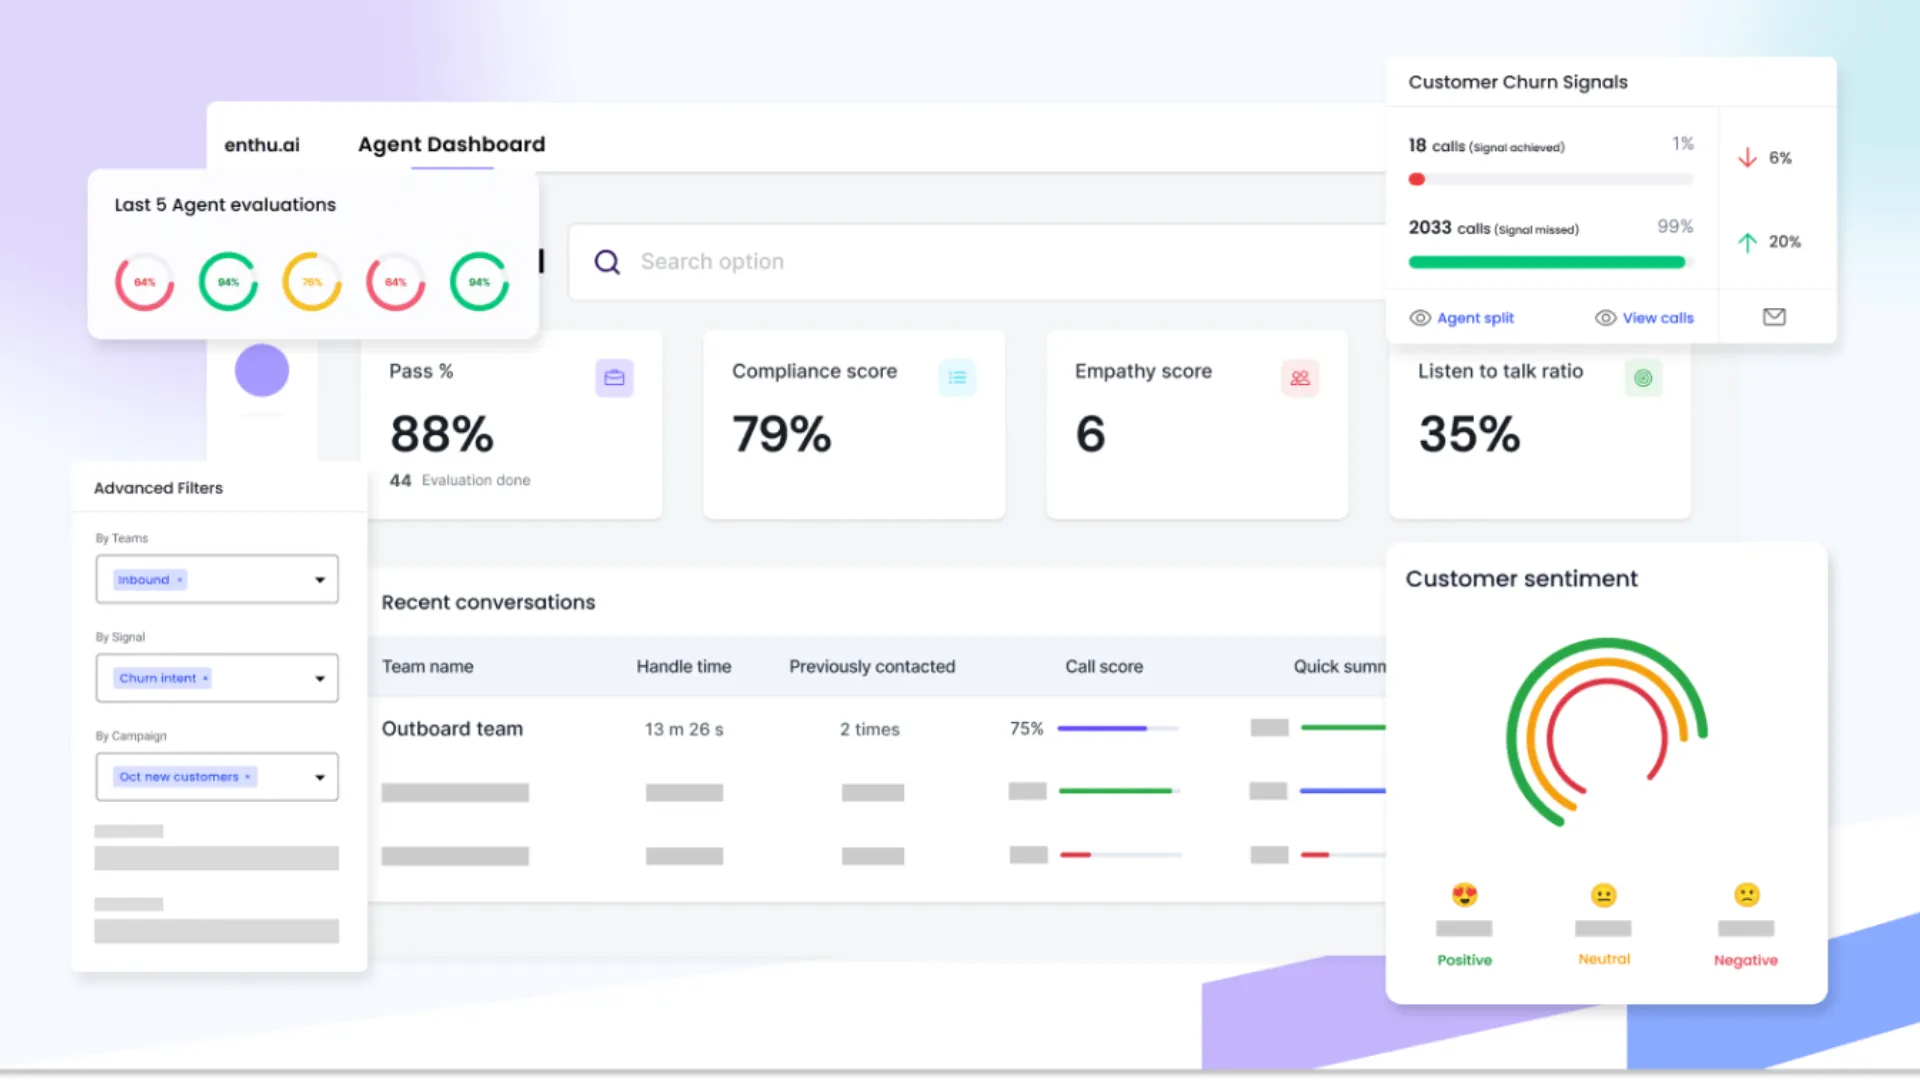Click the green target icon on Listen to talk ratio
Image resolution: width=1920 pixels, height=1080 pixels.
[1643, 378]
